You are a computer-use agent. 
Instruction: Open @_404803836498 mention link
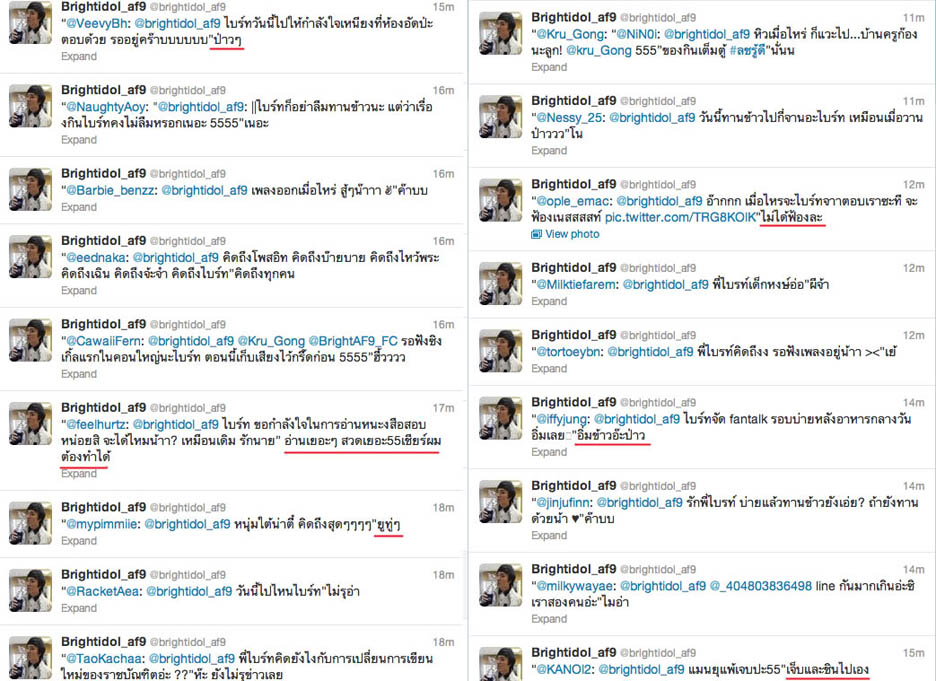pyautogui.click(x=760, y=587)
